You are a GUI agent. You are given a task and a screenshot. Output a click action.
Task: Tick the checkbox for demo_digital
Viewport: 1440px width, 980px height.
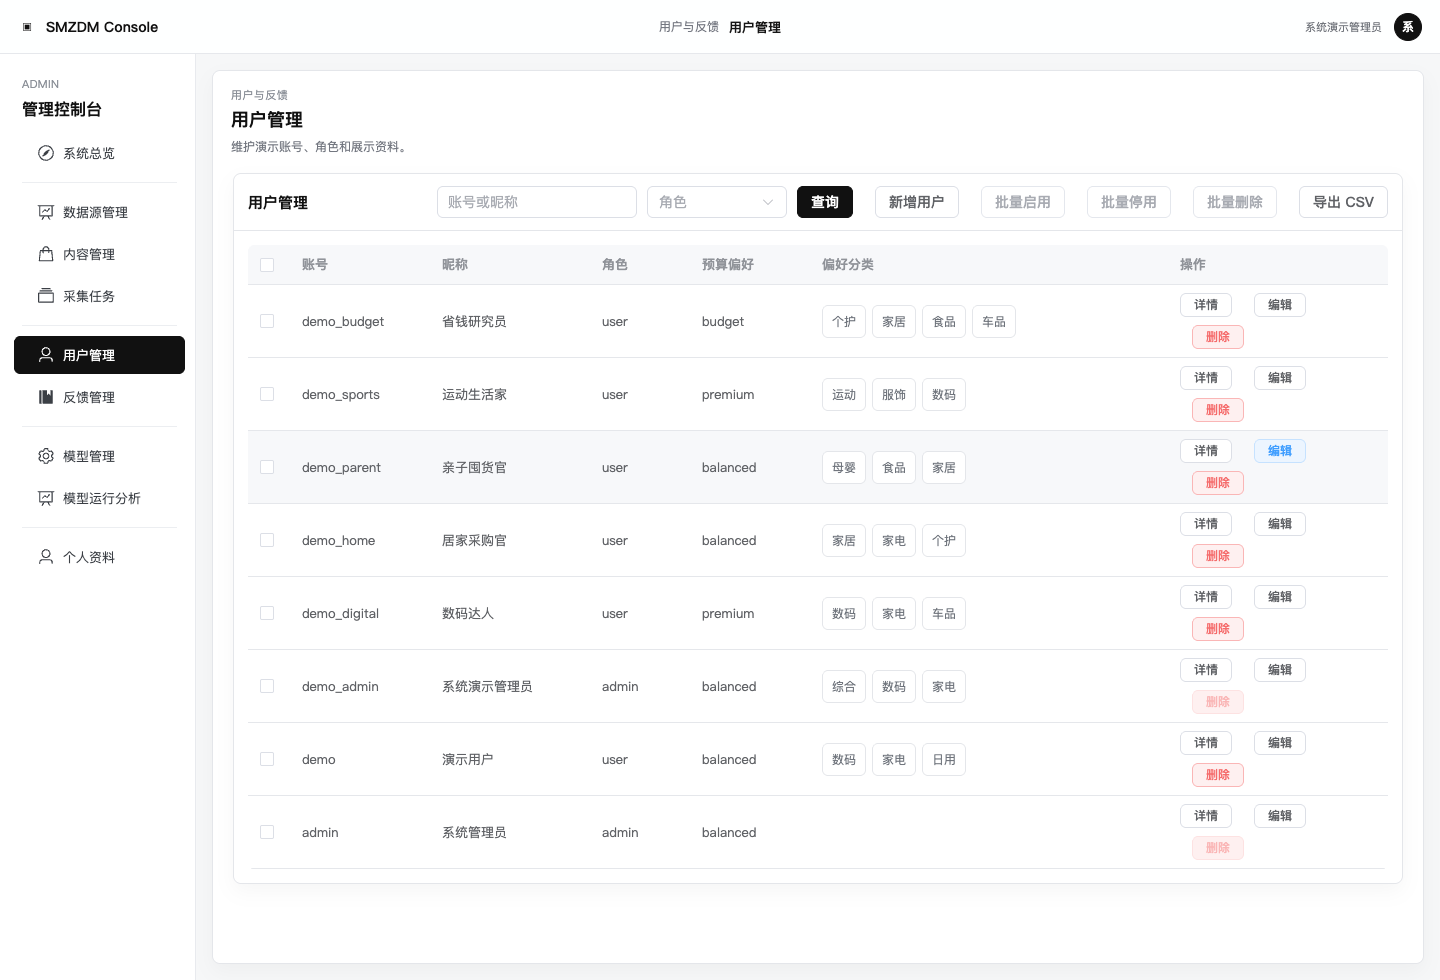267,613
